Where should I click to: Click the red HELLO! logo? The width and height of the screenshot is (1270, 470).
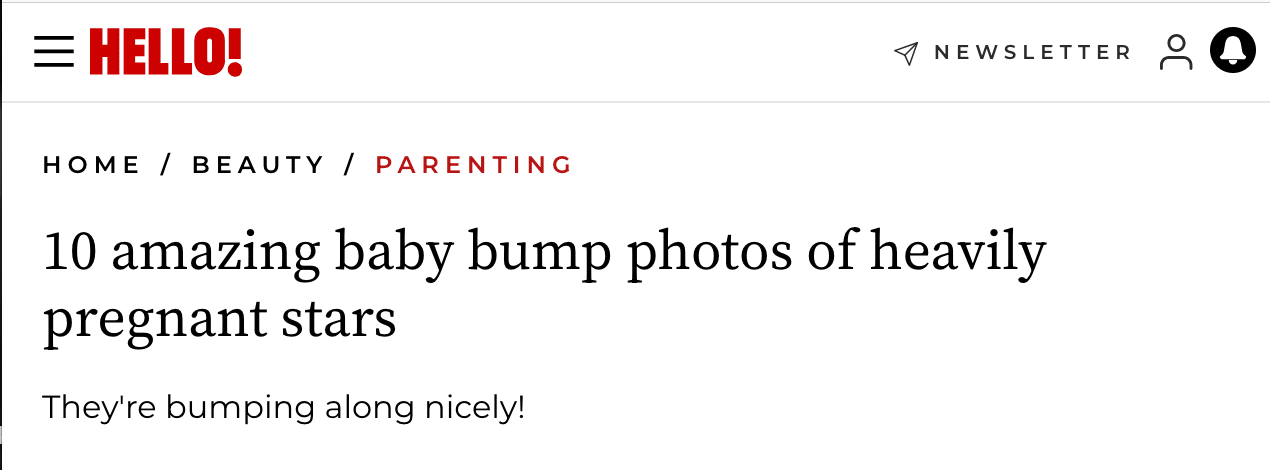point(165,52)
